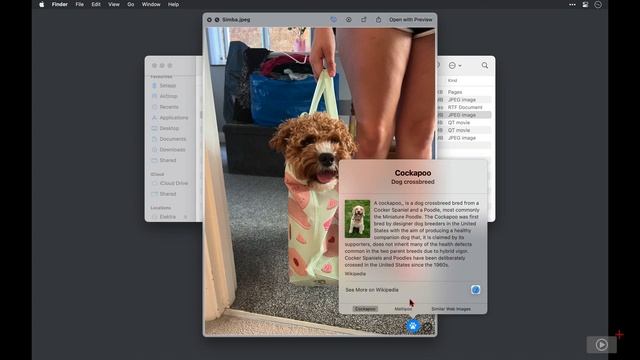Screen dimensions: 640x360
Task: Select the Pages row in Finder list
Action: point(464,92)
